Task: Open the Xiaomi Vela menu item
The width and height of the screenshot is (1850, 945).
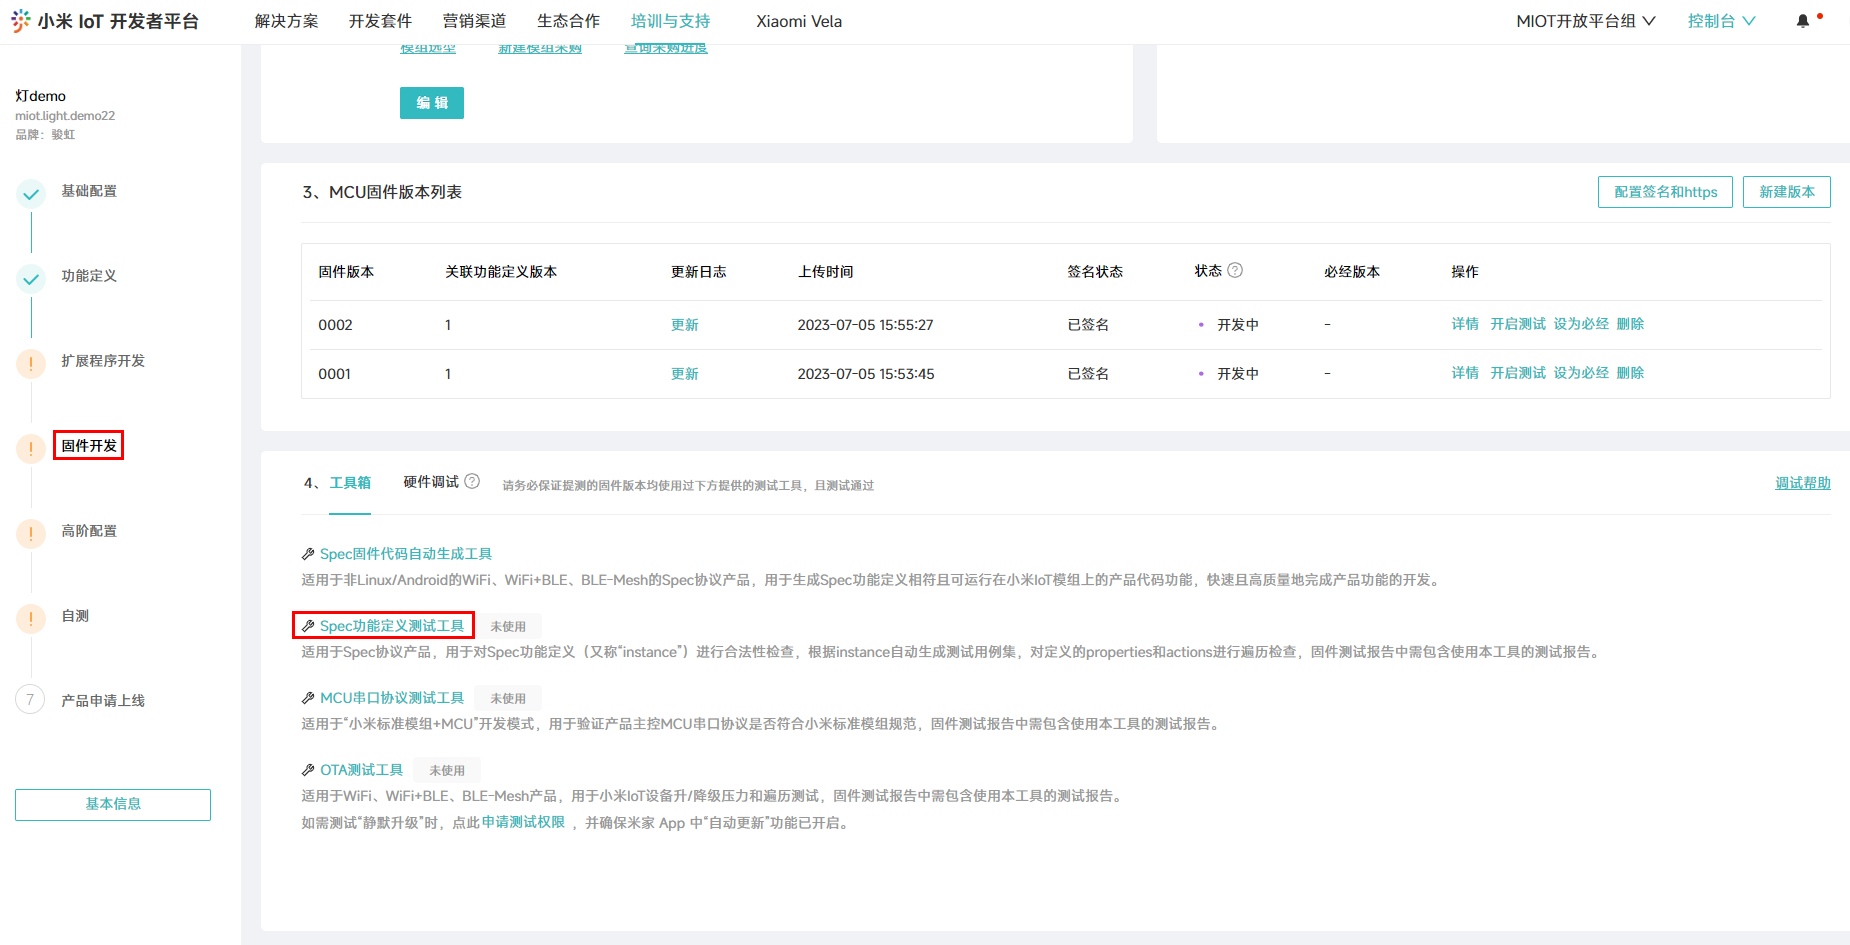Action: (799, 21)
